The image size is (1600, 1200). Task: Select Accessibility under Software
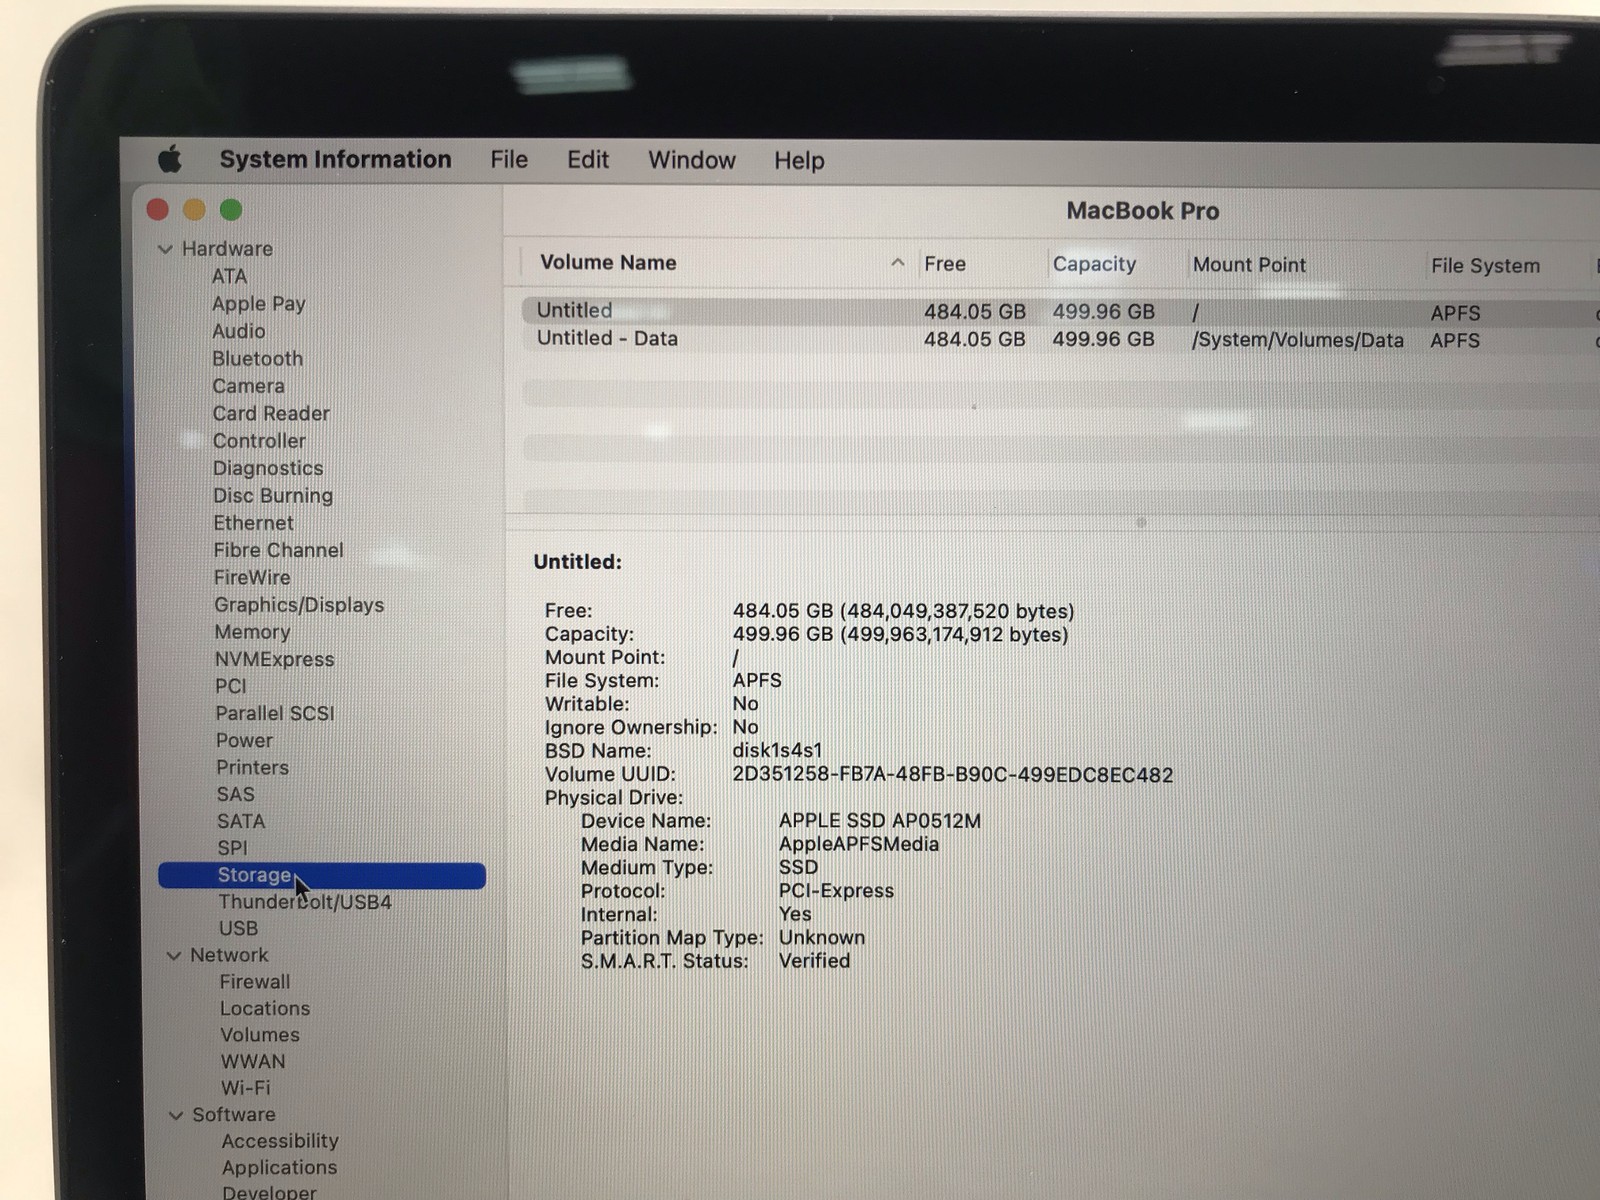pos(280,1141)
